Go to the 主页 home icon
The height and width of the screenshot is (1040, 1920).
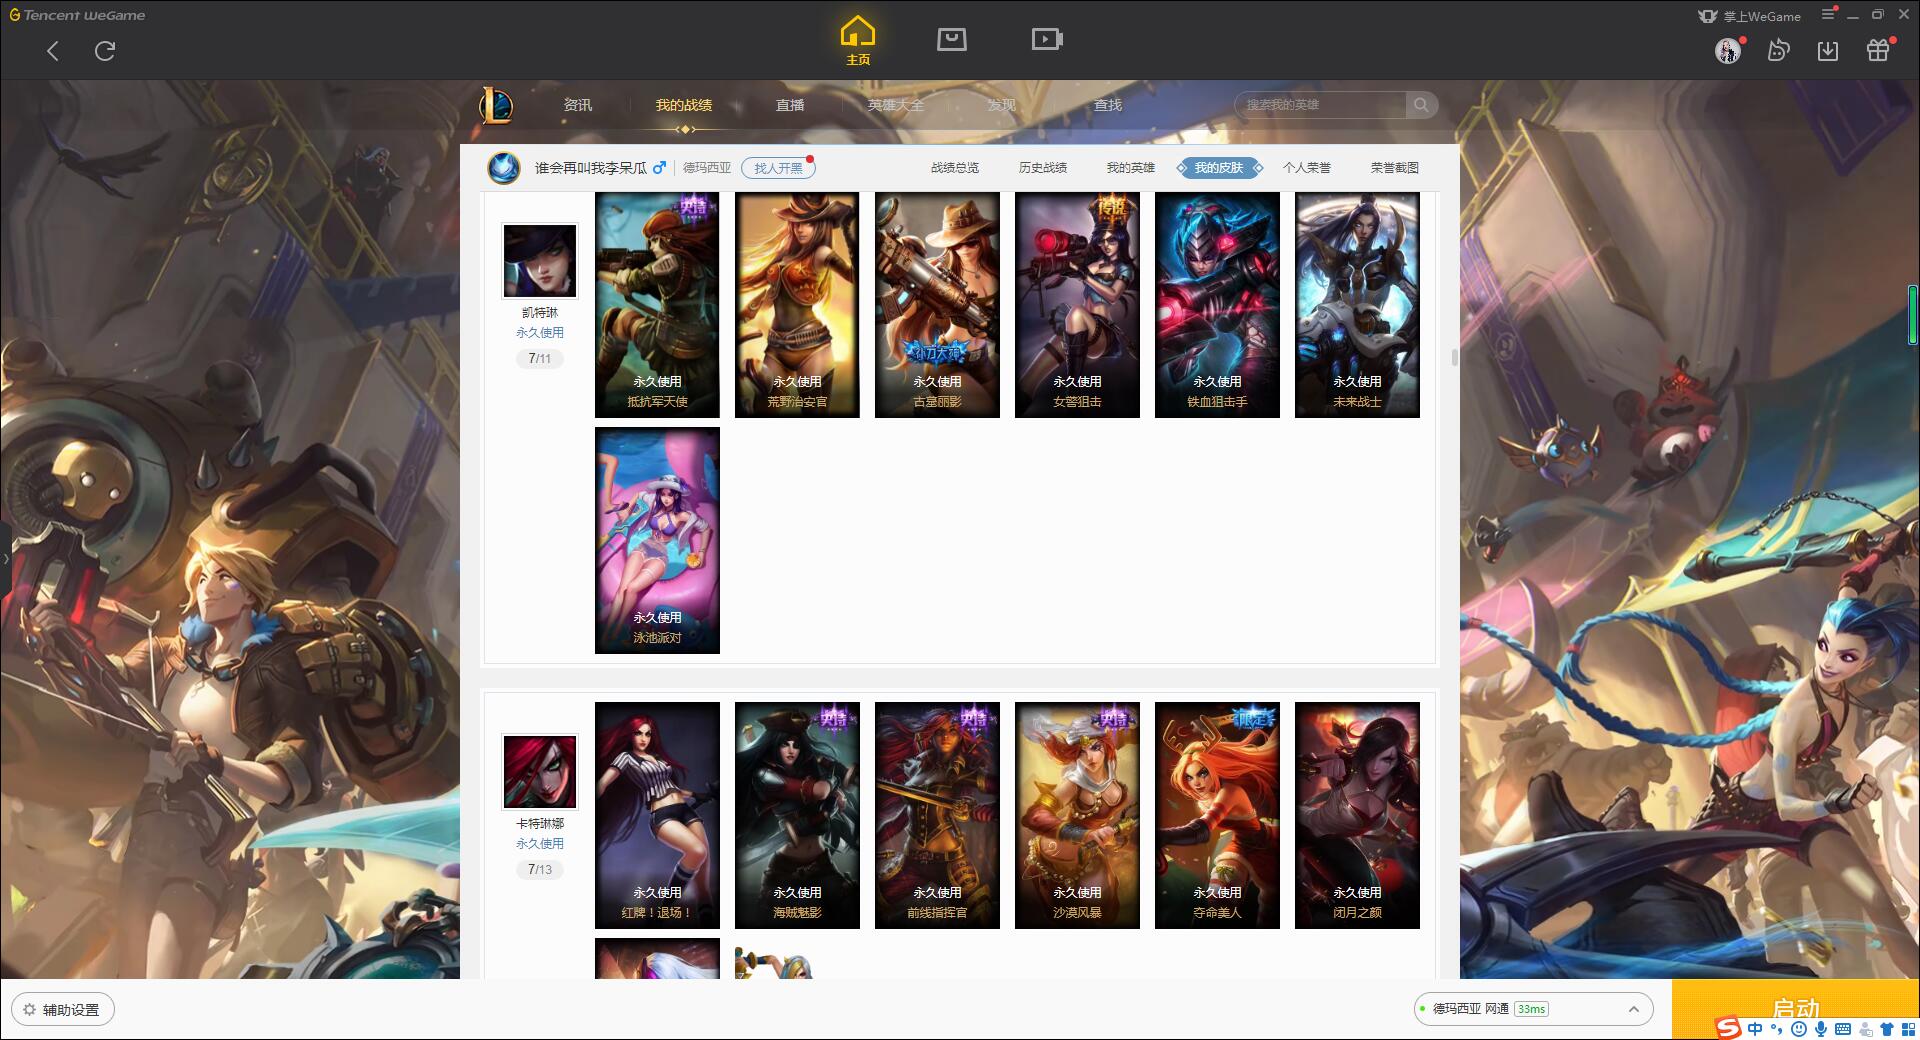point(858,41)
